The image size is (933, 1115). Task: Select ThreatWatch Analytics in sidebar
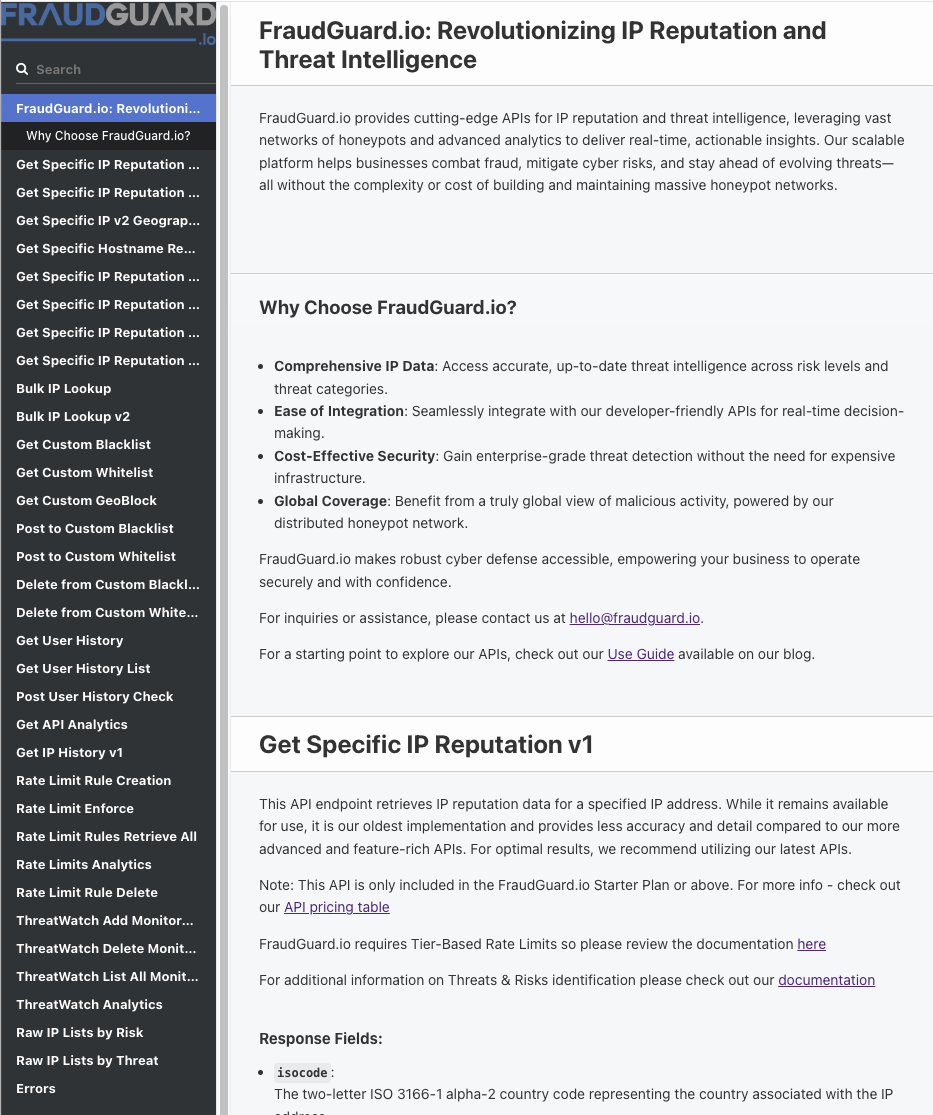pos(89,1004)
